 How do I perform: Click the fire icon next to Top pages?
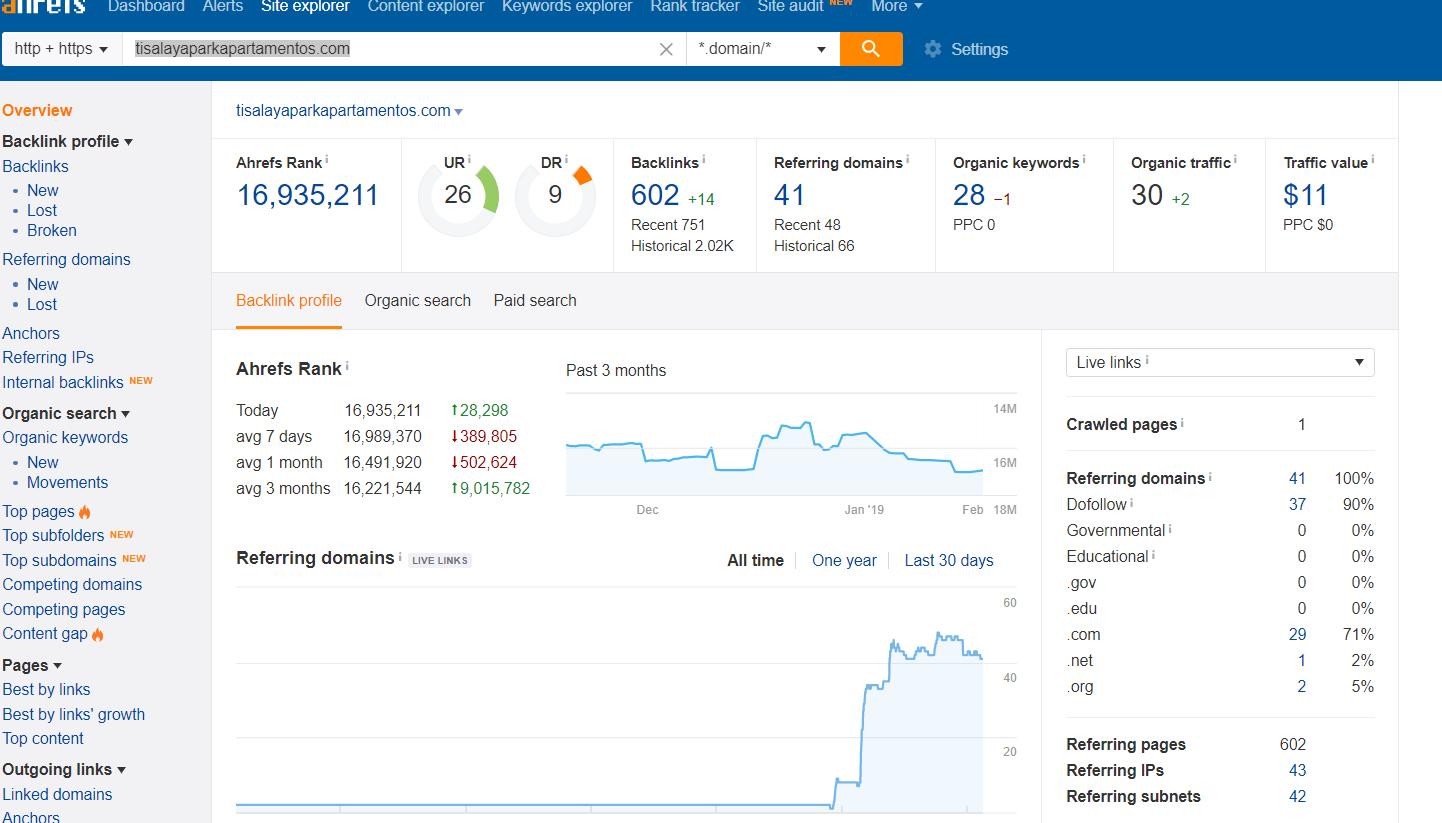pos(85,512)
